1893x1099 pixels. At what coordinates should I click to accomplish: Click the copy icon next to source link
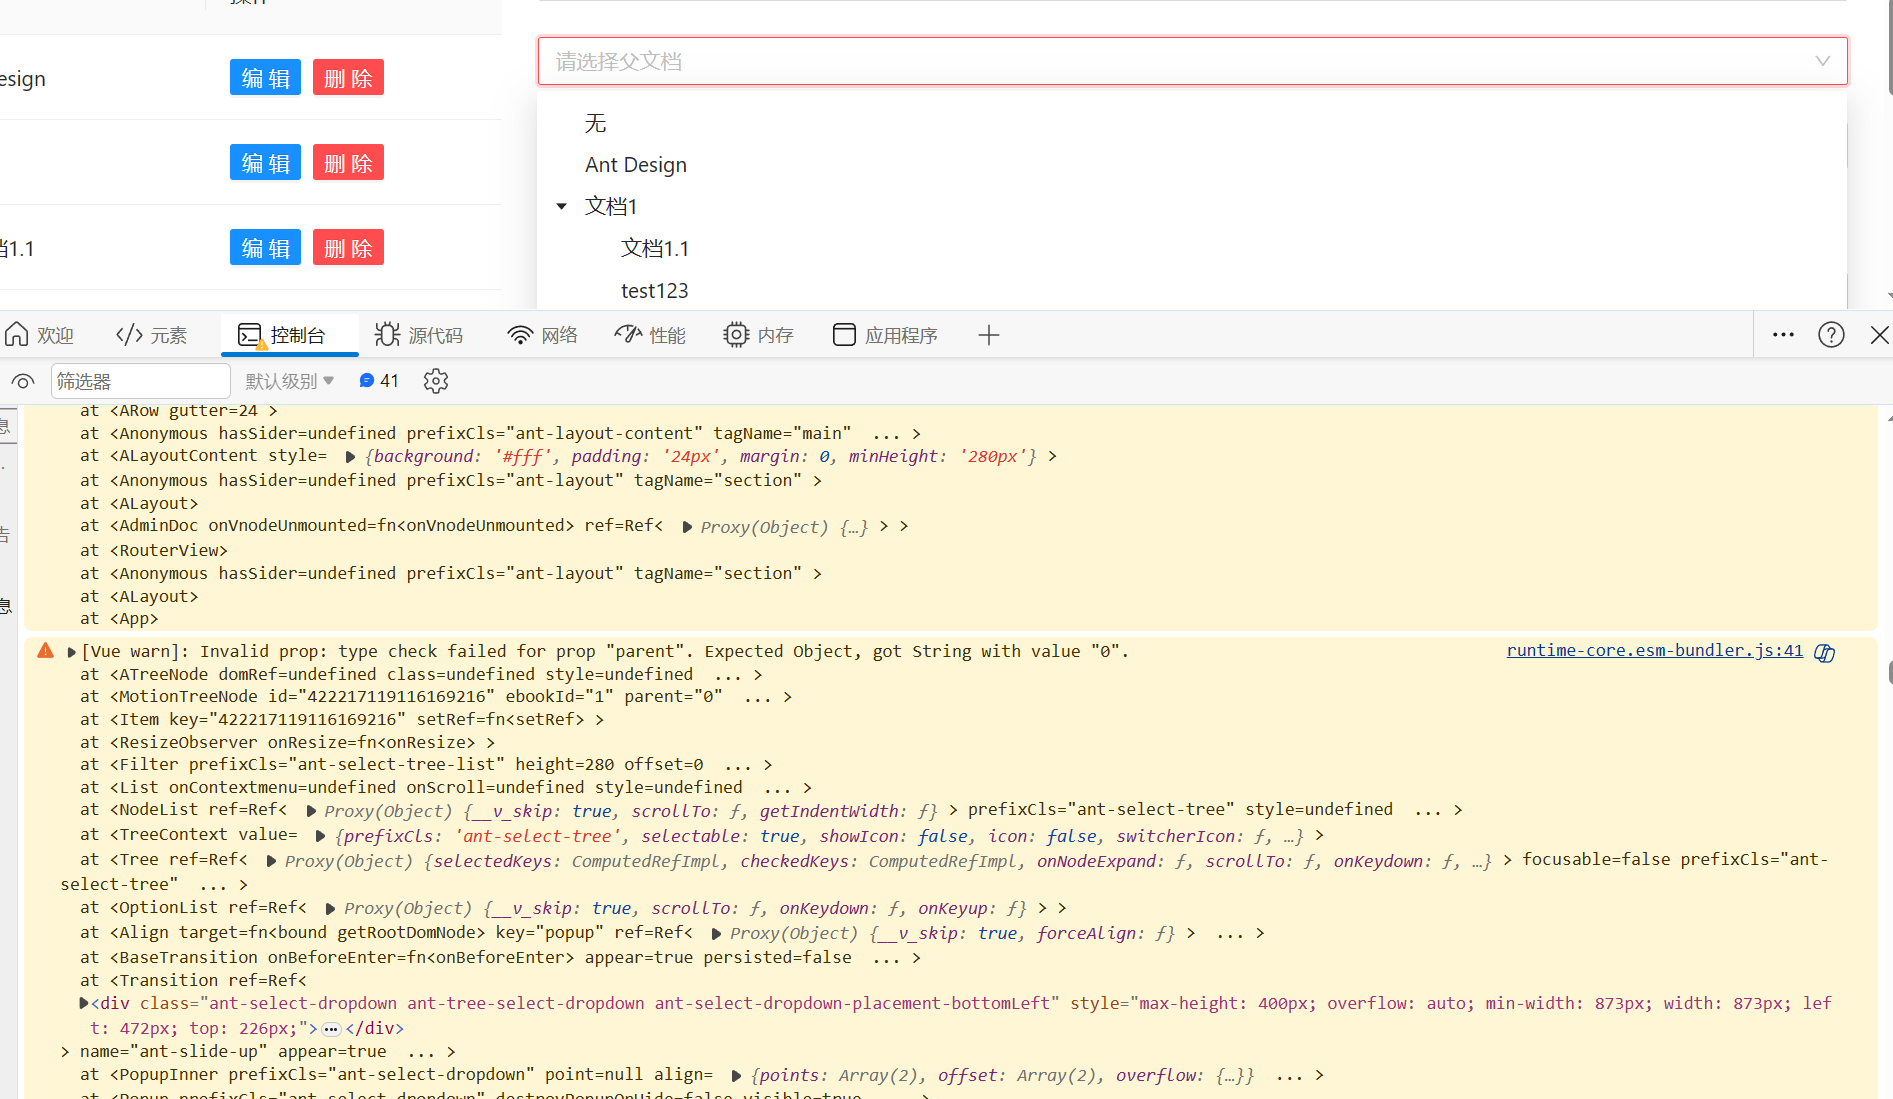(1825, 653)
